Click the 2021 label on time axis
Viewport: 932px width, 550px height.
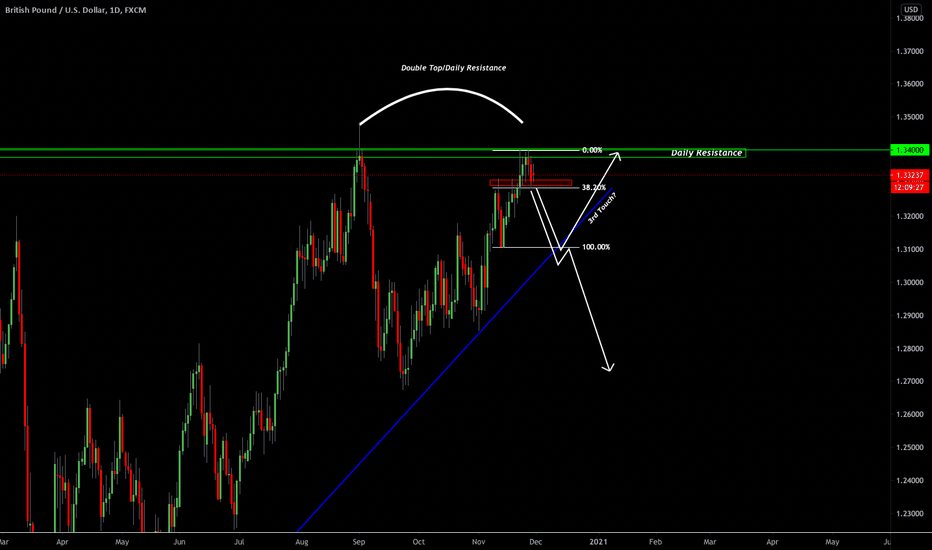[598, 542]
